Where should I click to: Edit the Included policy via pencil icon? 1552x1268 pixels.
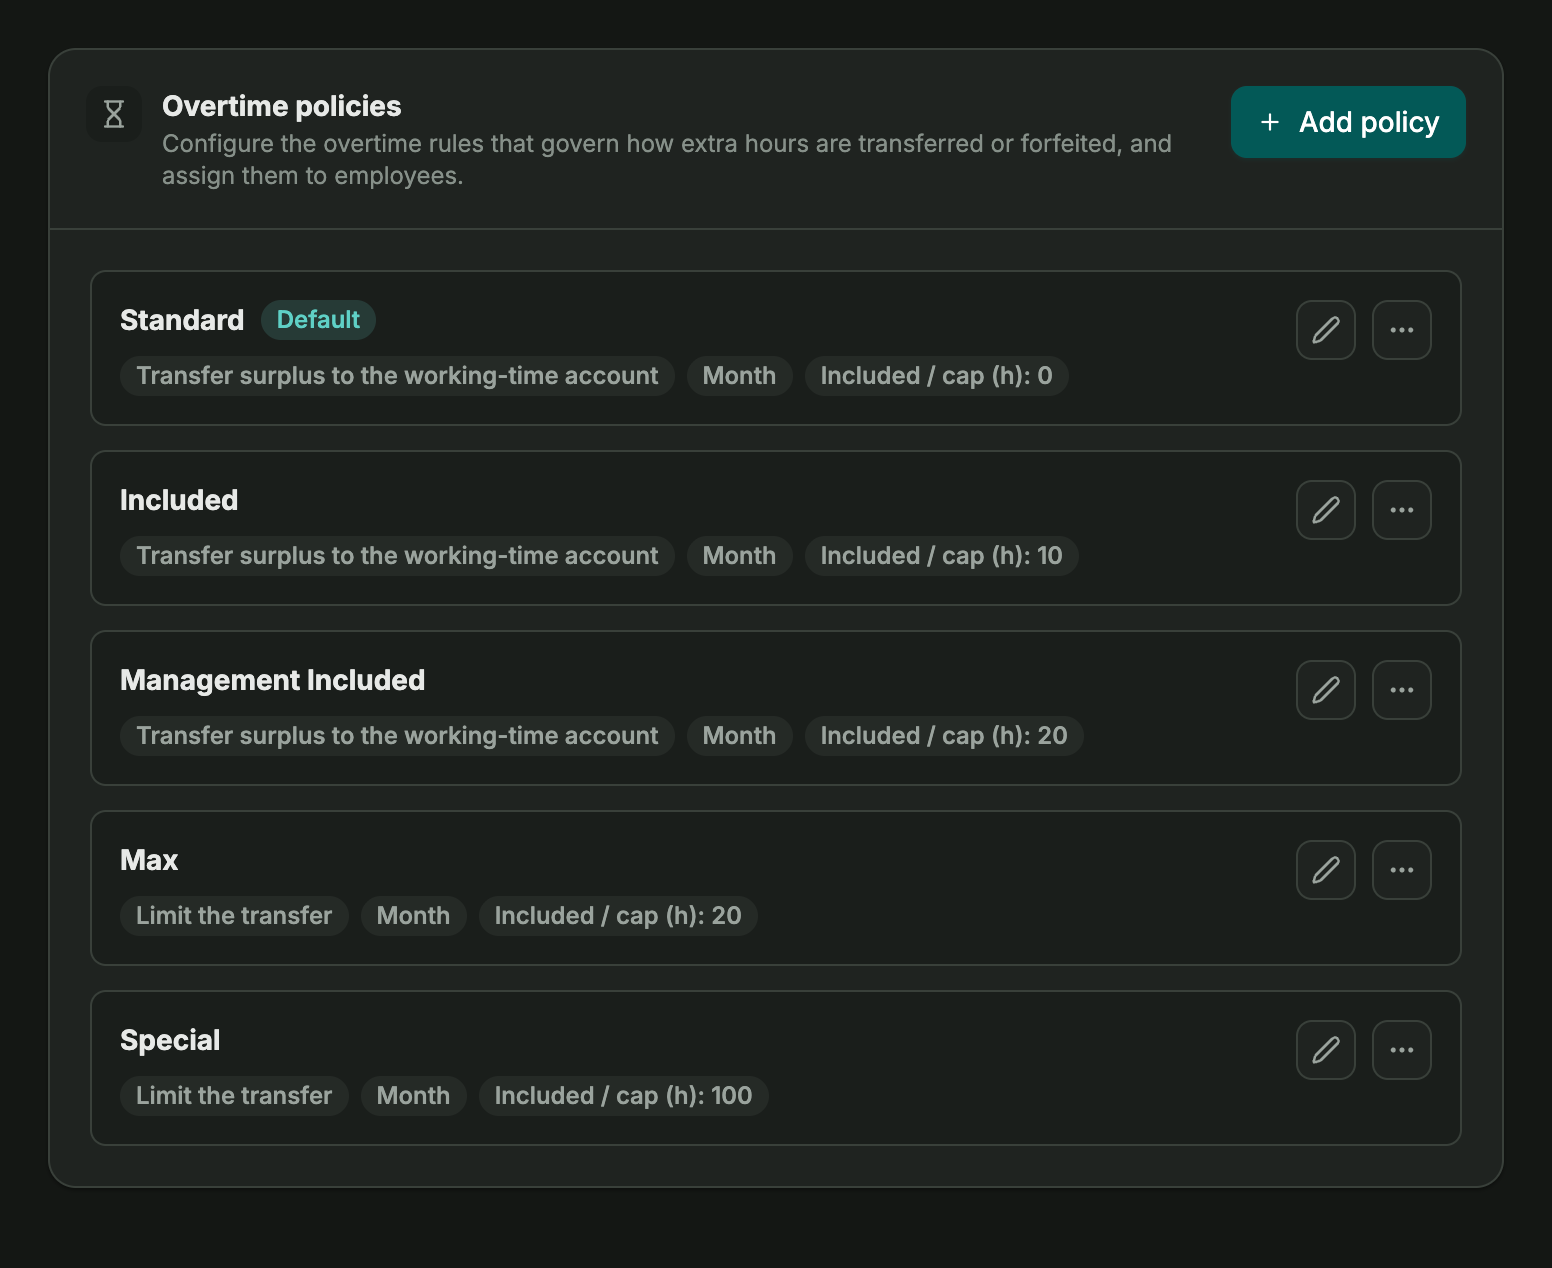point(1326,510)
